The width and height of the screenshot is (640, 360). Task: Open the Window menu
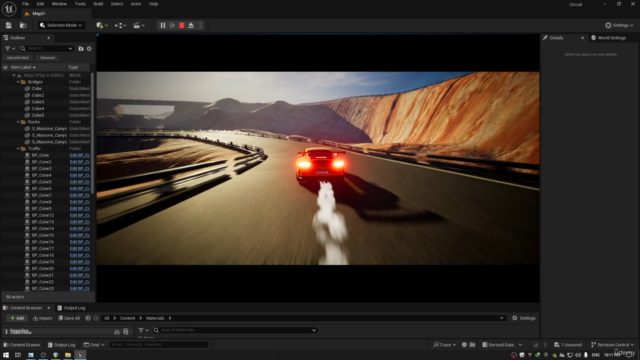click(59, 4)
